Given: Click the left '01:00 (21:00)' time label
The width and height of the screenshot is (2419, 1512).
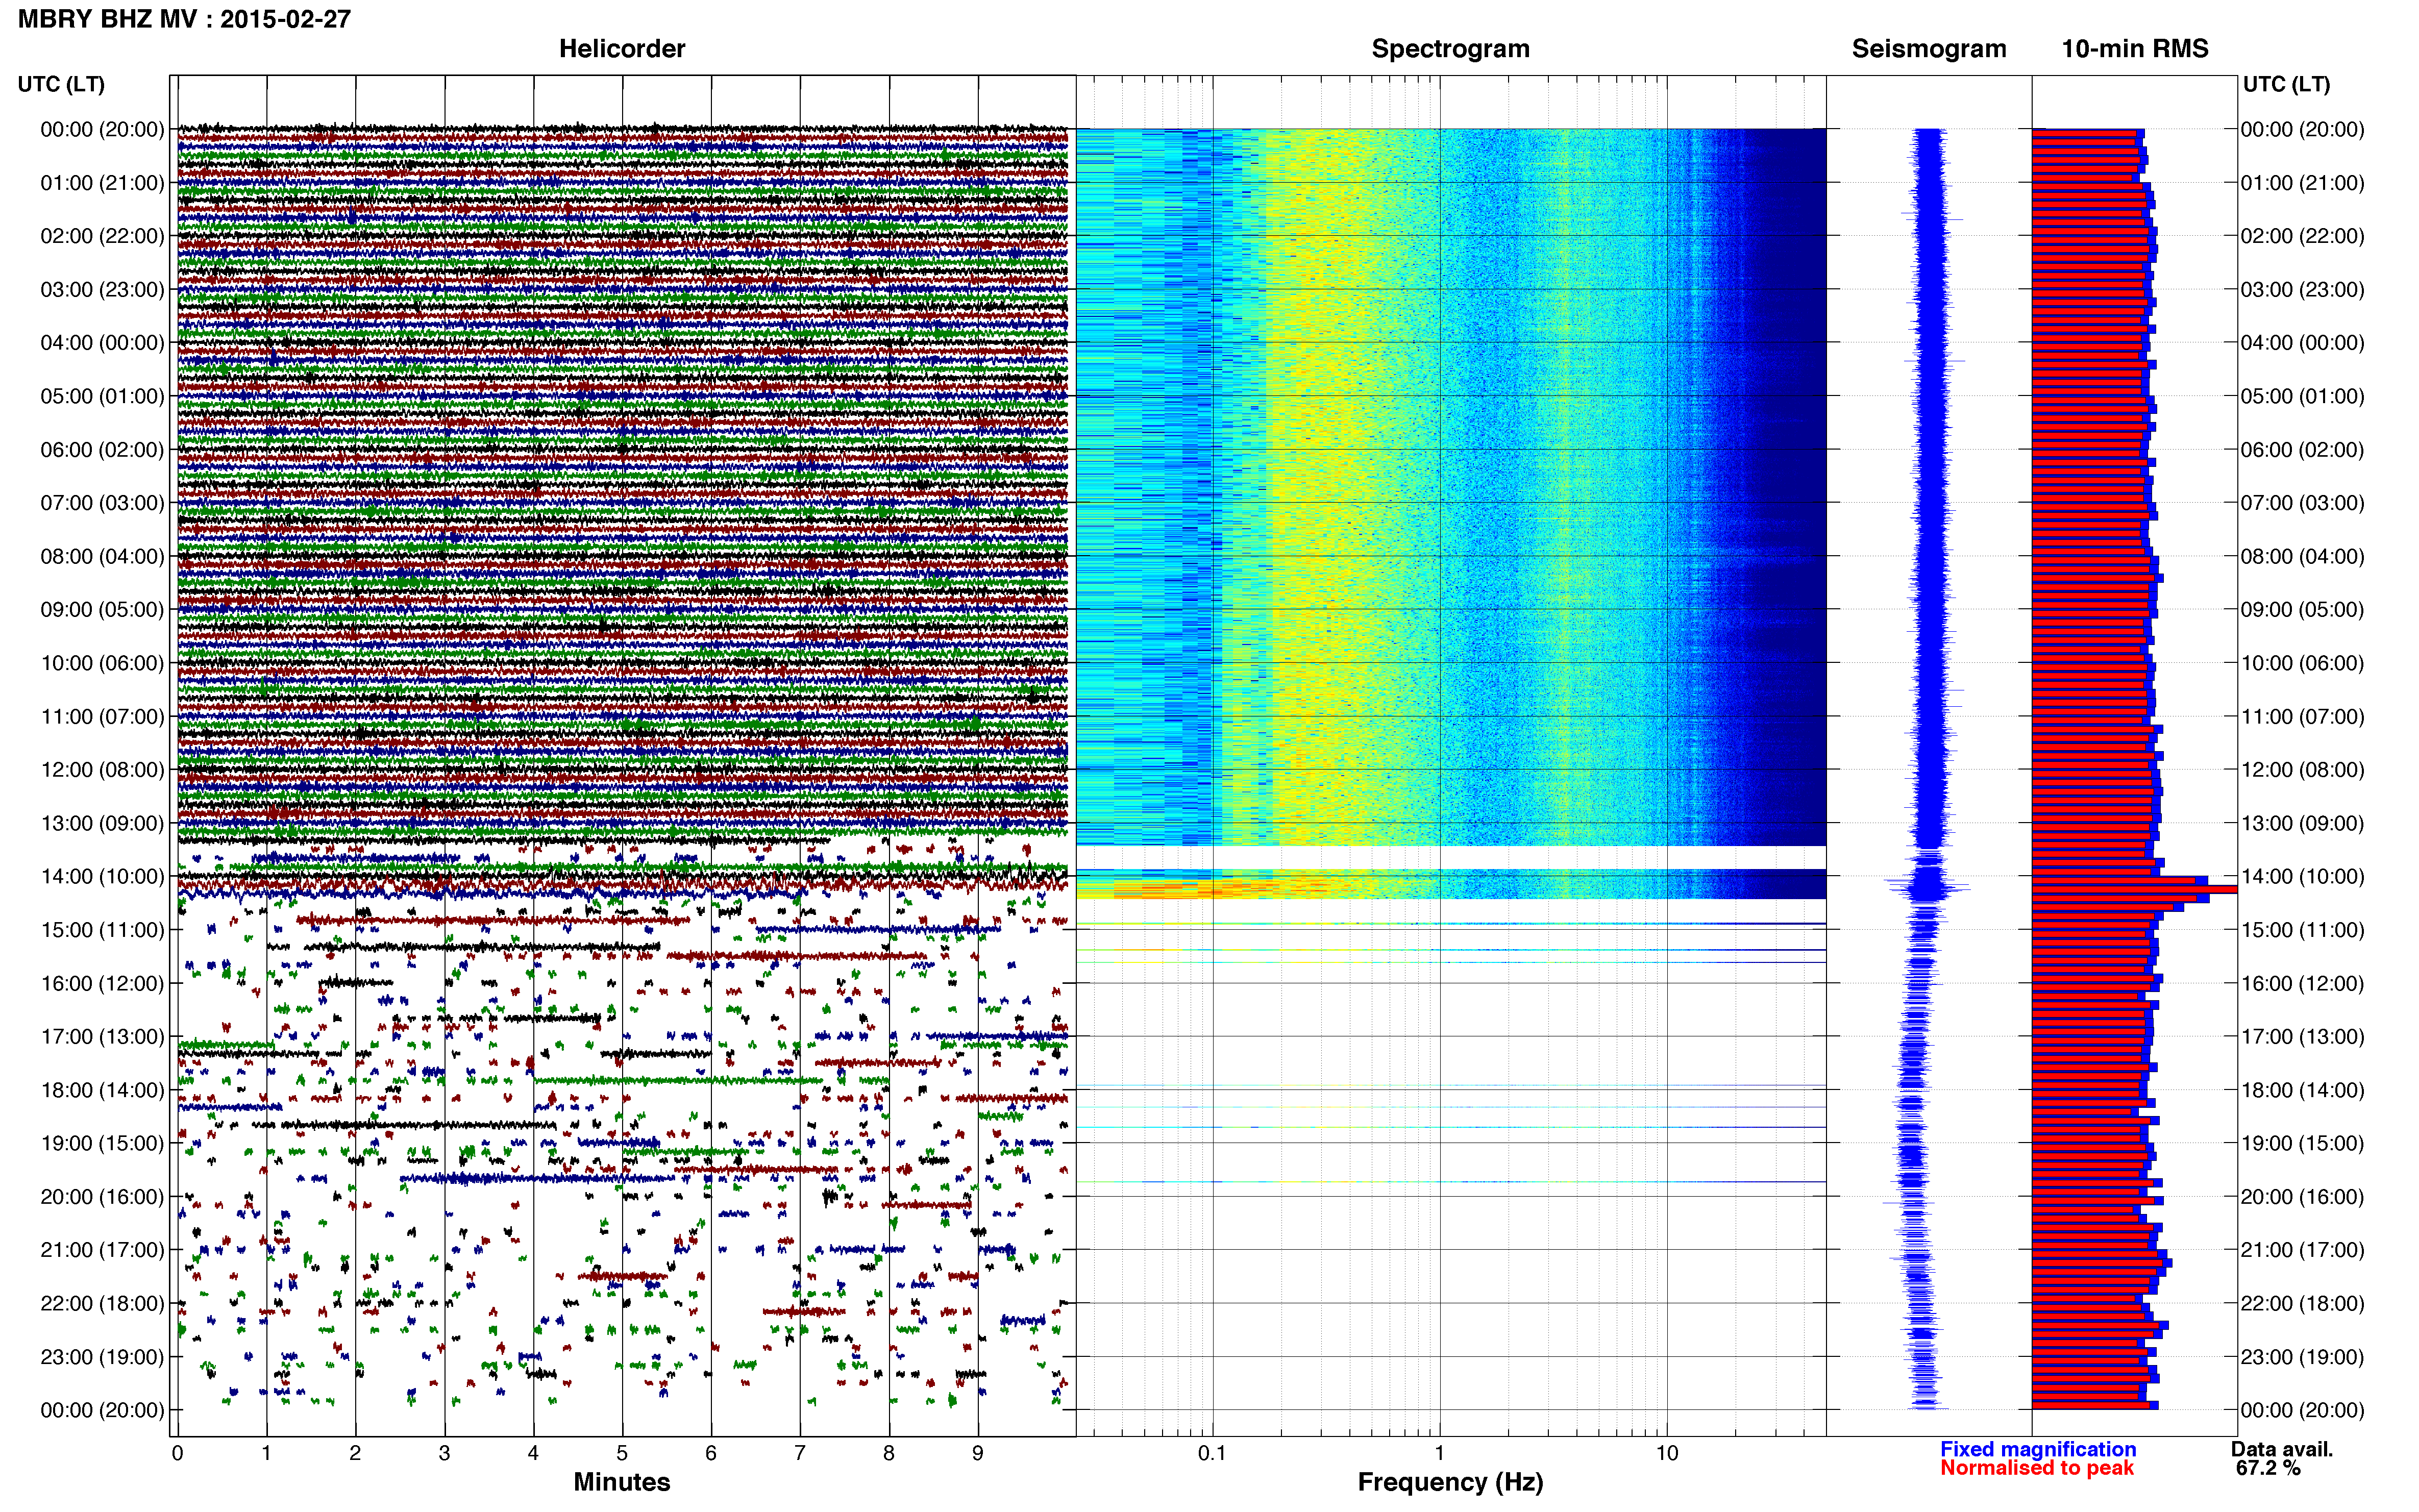Looking at the screenshot, I should [102, 182].
